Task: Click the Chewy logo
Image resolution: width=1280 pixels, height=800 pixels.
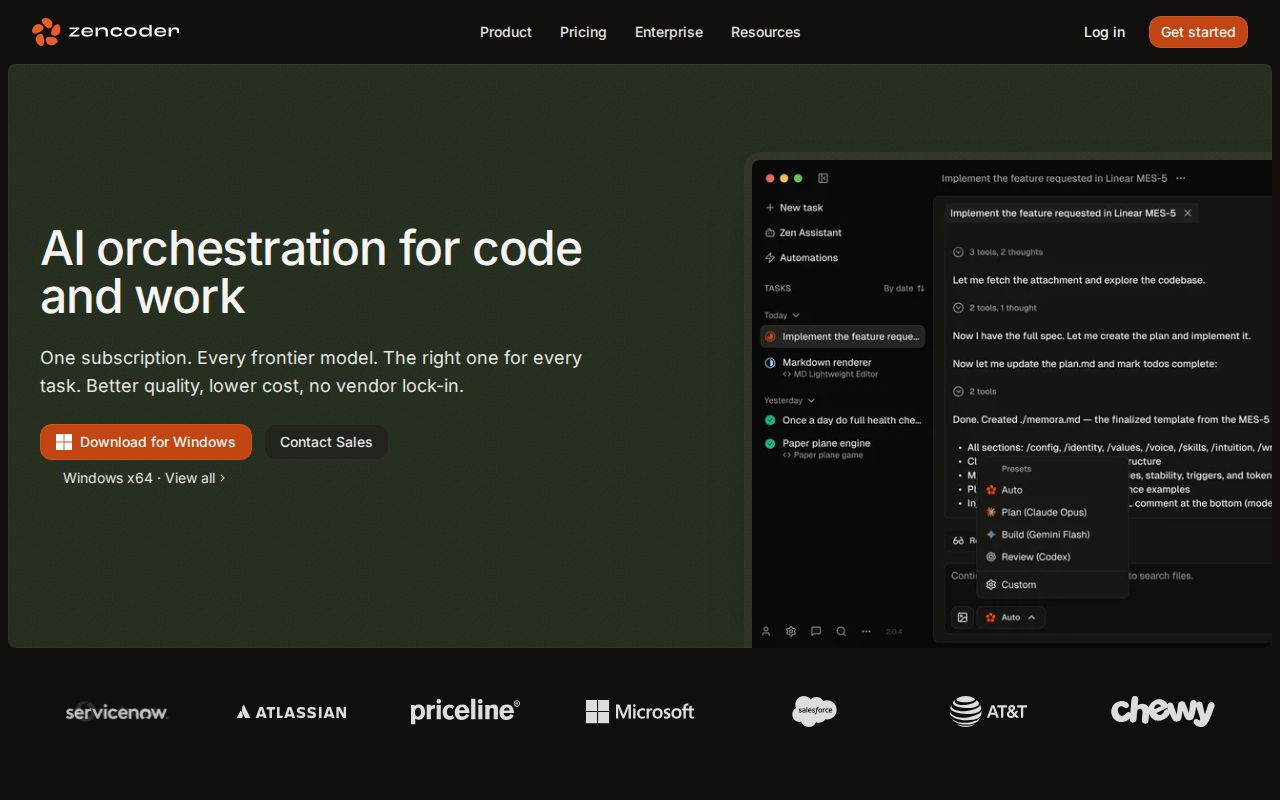Action: (1162, 711)
